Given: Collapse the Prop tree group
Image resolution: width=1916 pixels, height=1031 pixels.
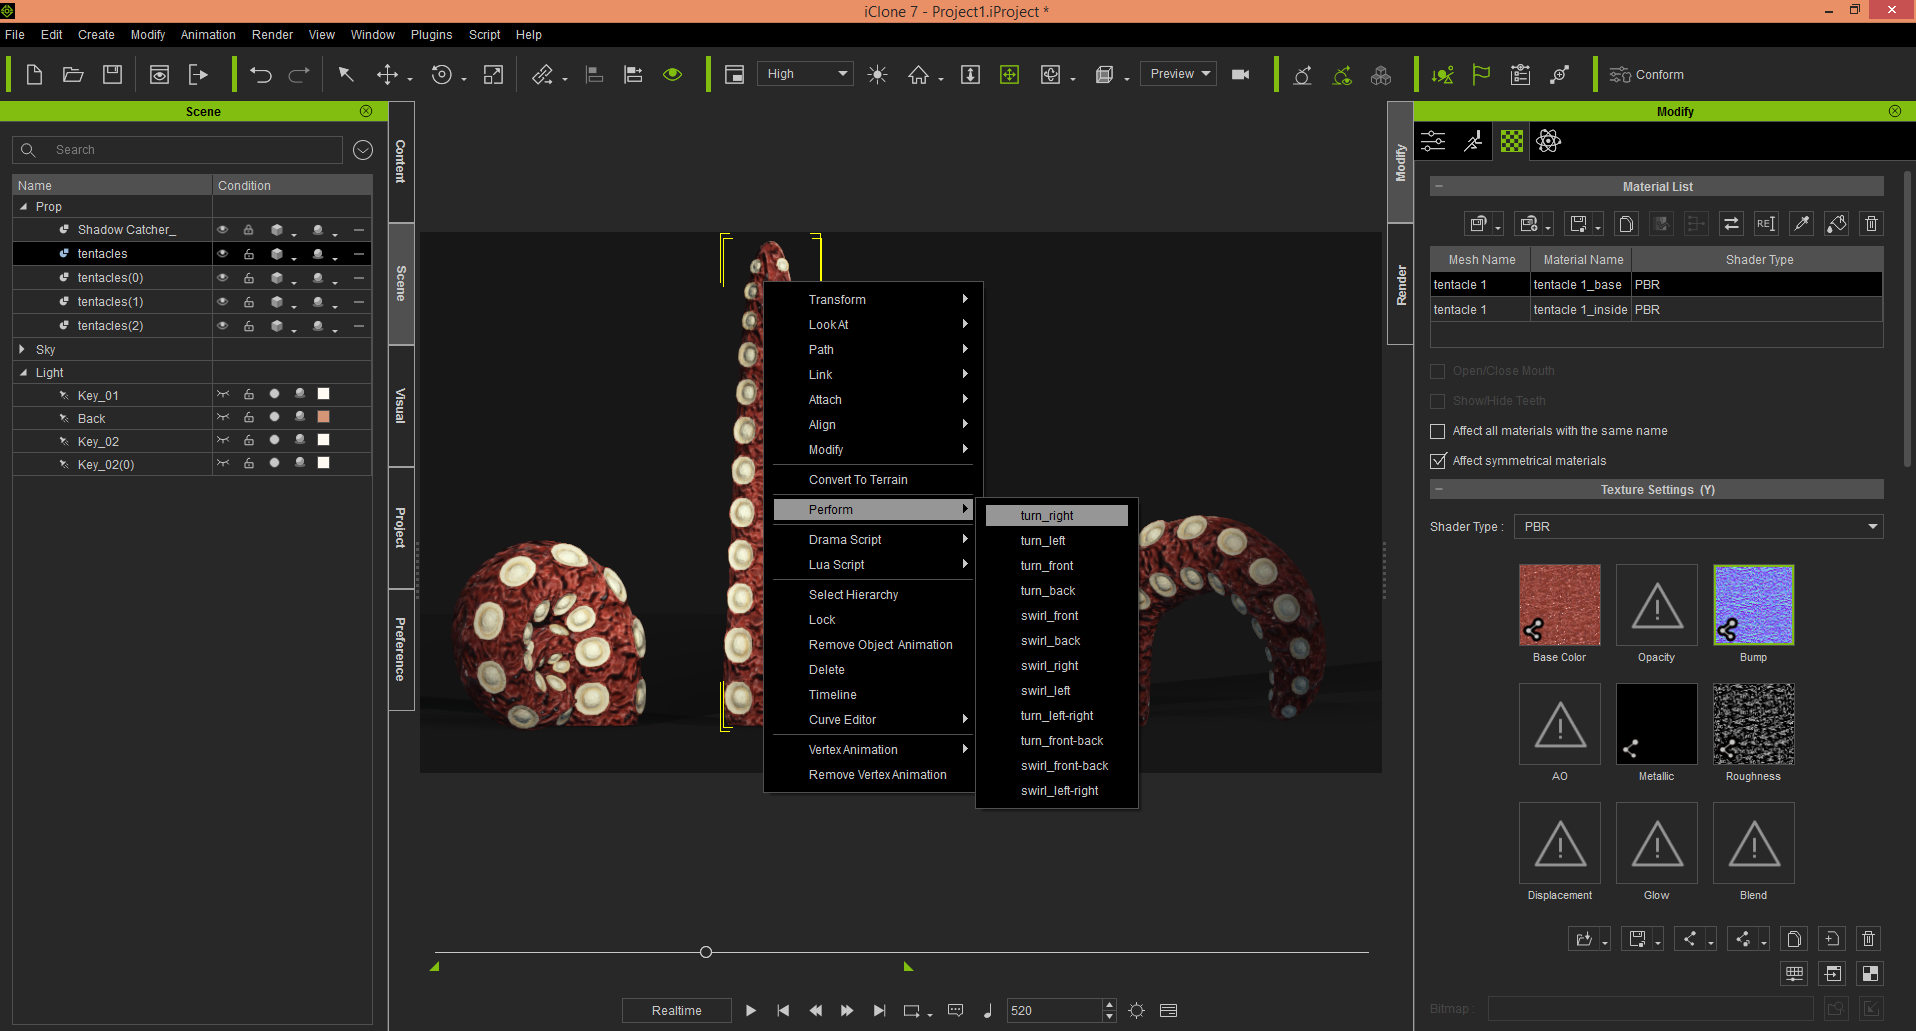Looking at the screenshot, I should pos(23,207).
